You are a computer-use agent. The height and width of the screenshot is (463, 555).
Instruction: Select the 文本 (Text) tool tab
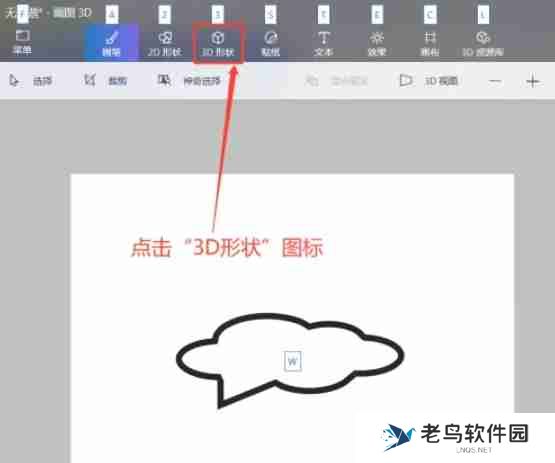tap(324, 44)
